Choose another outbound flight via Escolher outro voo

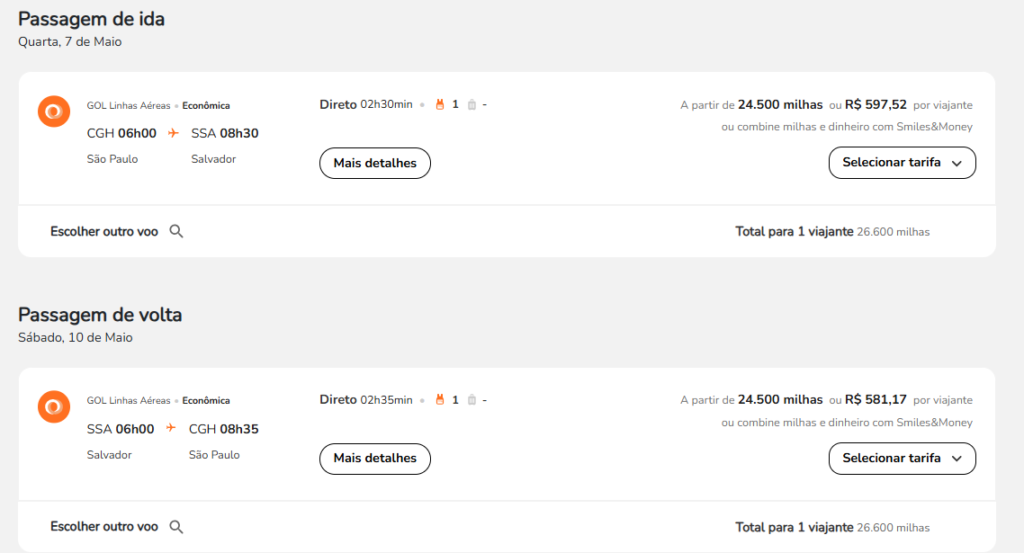104,231
